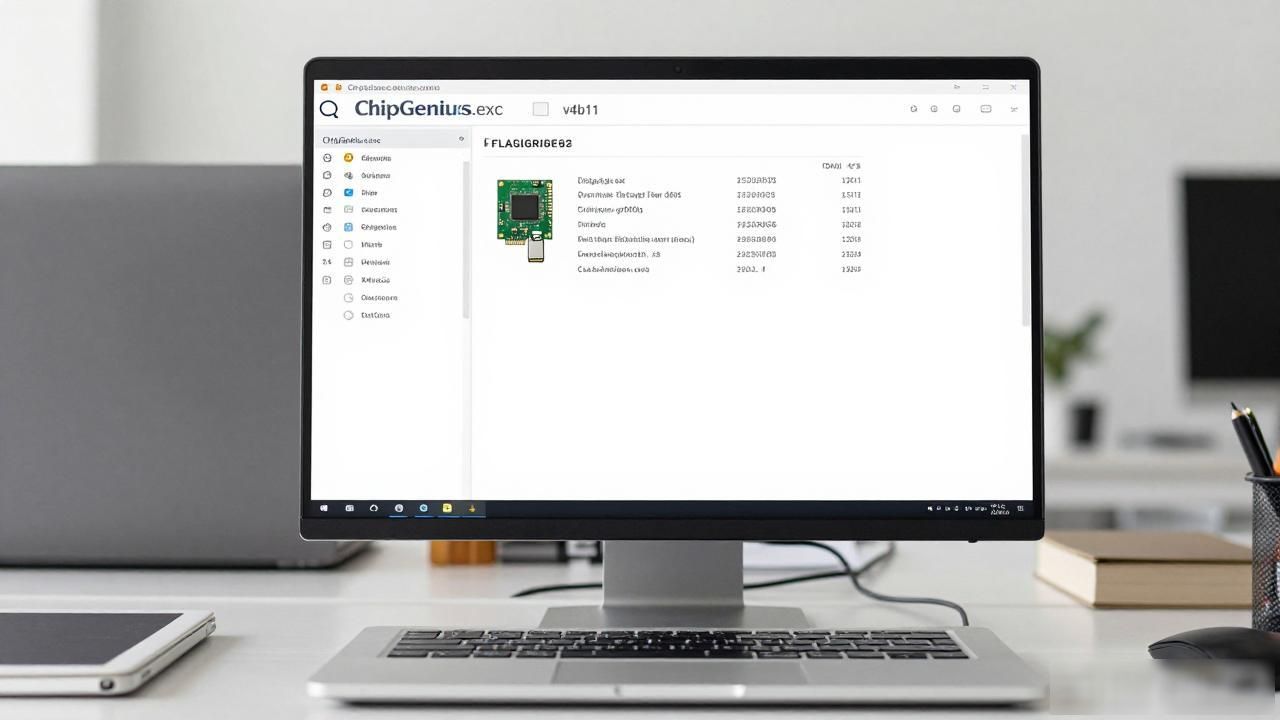Image resolution: width=1280 pixels, height=720 pixels.
Task: Click the sidebar's vertical scrollbar
Action: coord(466,240)
